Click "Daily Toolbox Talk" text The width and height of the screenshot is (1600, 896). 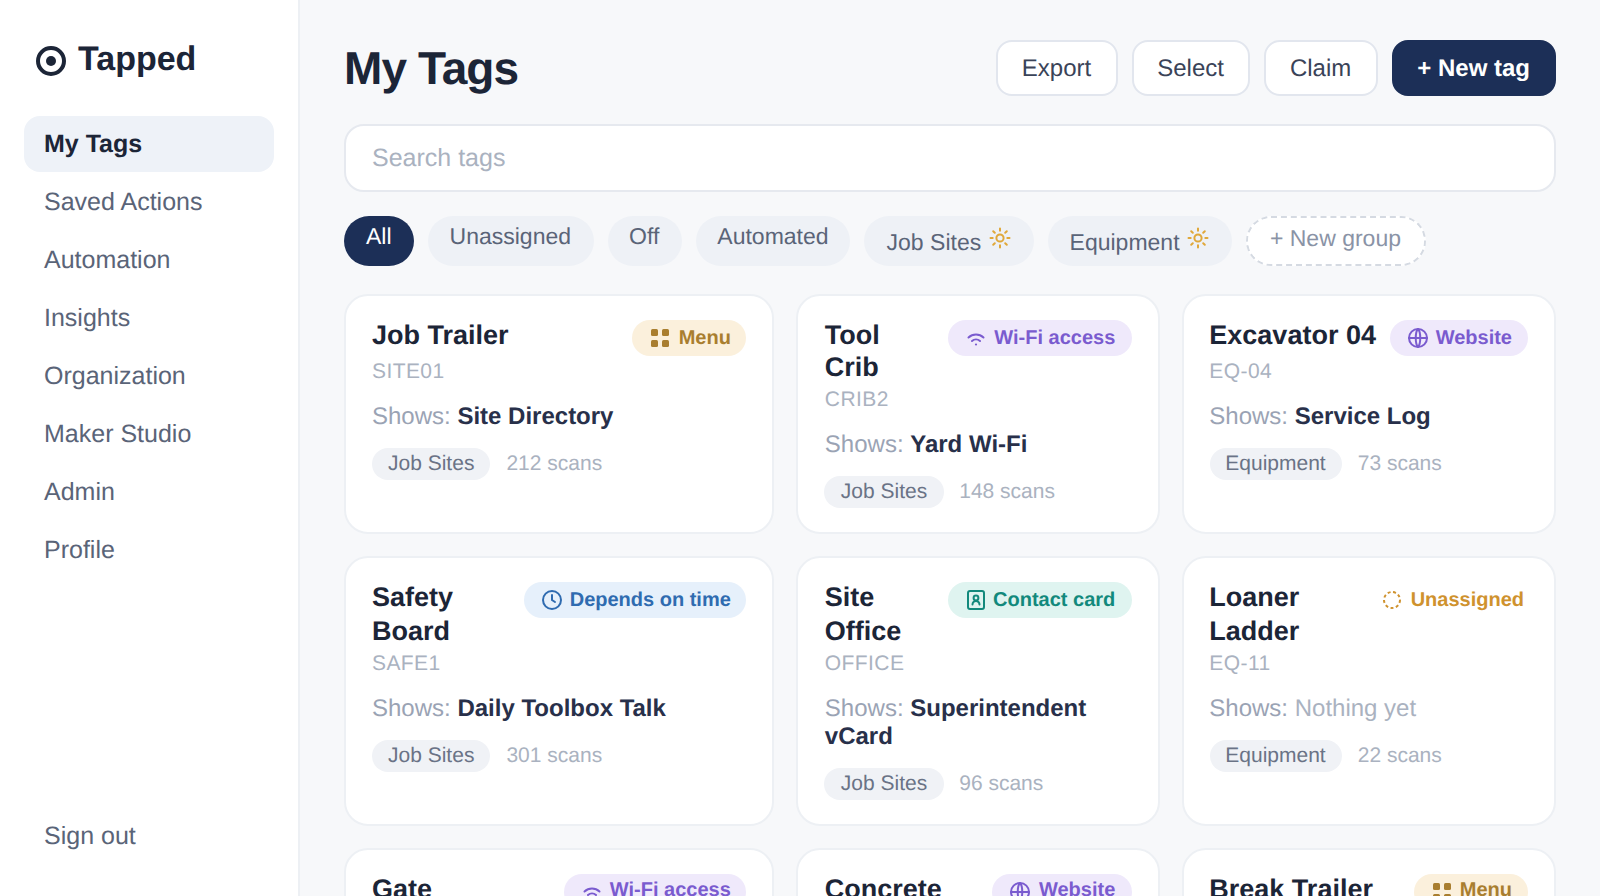561,708
